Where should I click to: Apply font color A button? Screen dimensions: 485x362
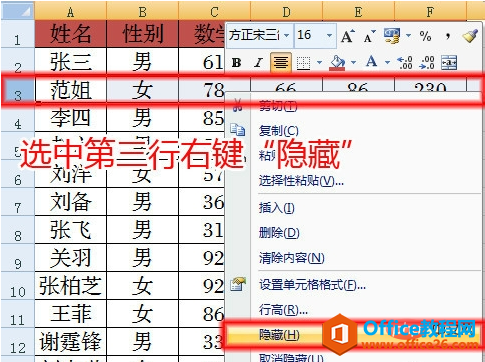tap(371, 62)
